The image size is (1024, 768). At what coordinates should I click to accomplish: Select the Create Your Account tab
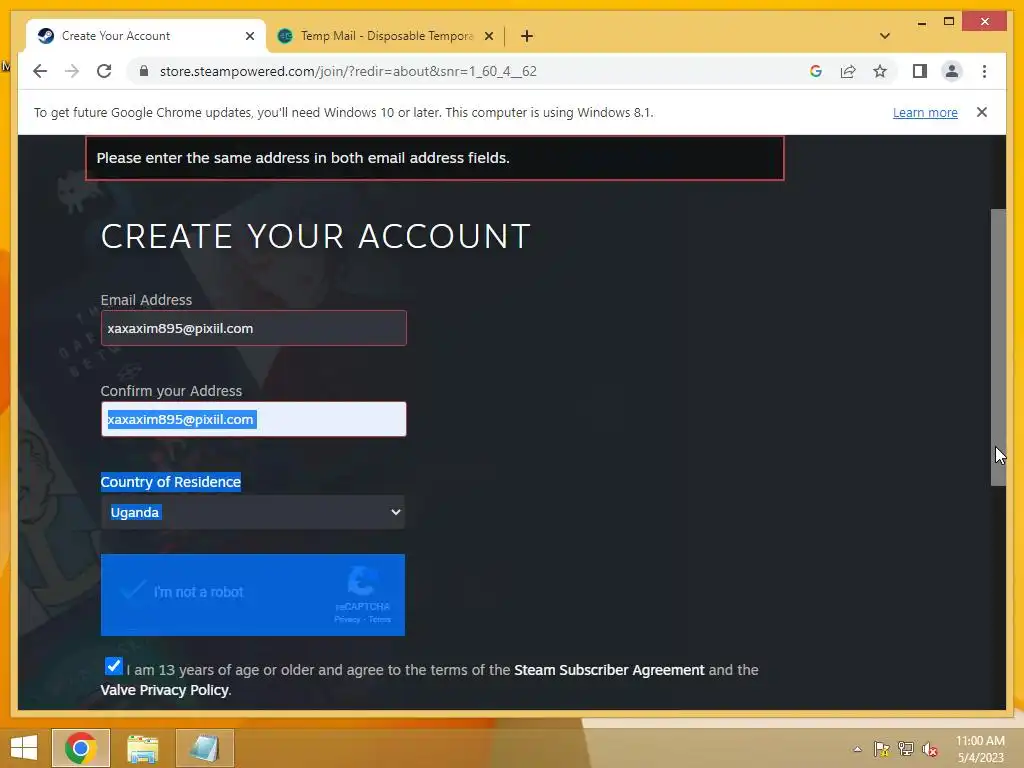pos(146,36)
